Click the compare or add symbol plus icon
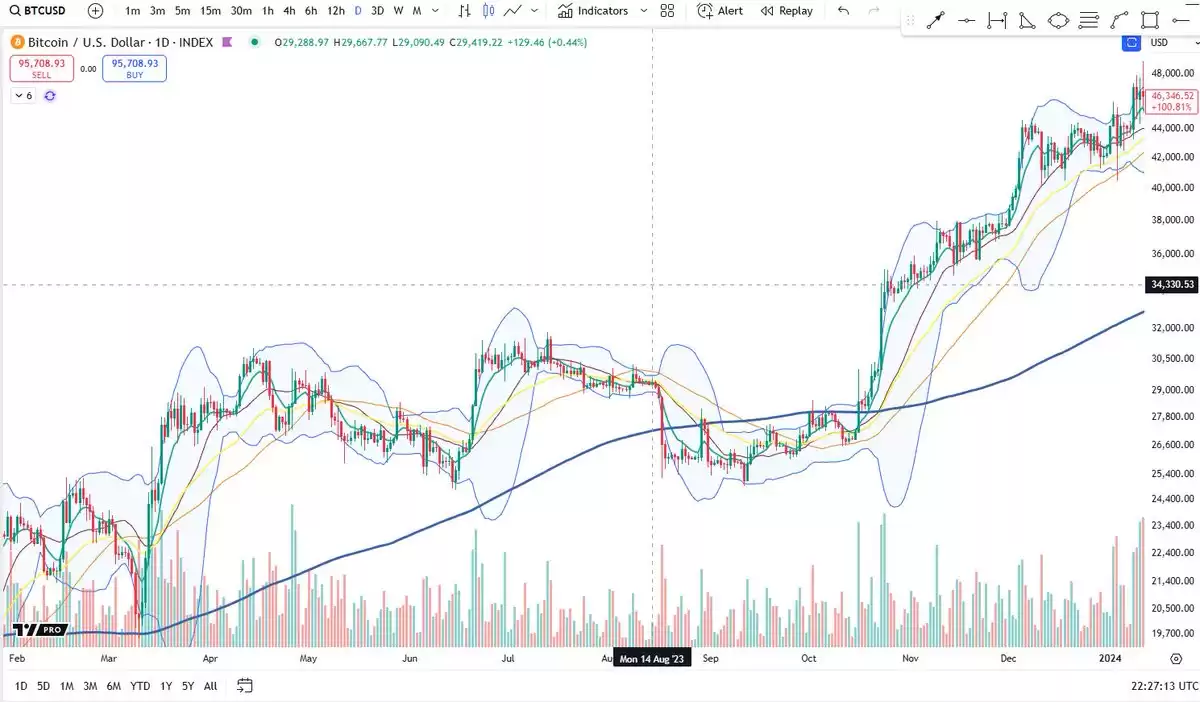1200x702 pixels. click(95, 10)
